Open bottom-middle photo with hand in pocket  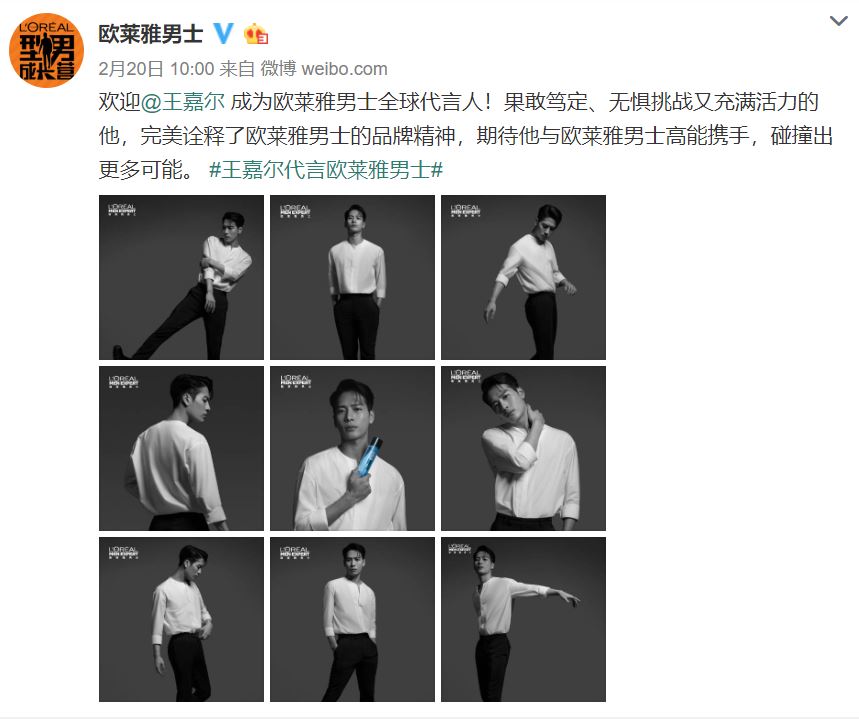click(x=352, y=619)
